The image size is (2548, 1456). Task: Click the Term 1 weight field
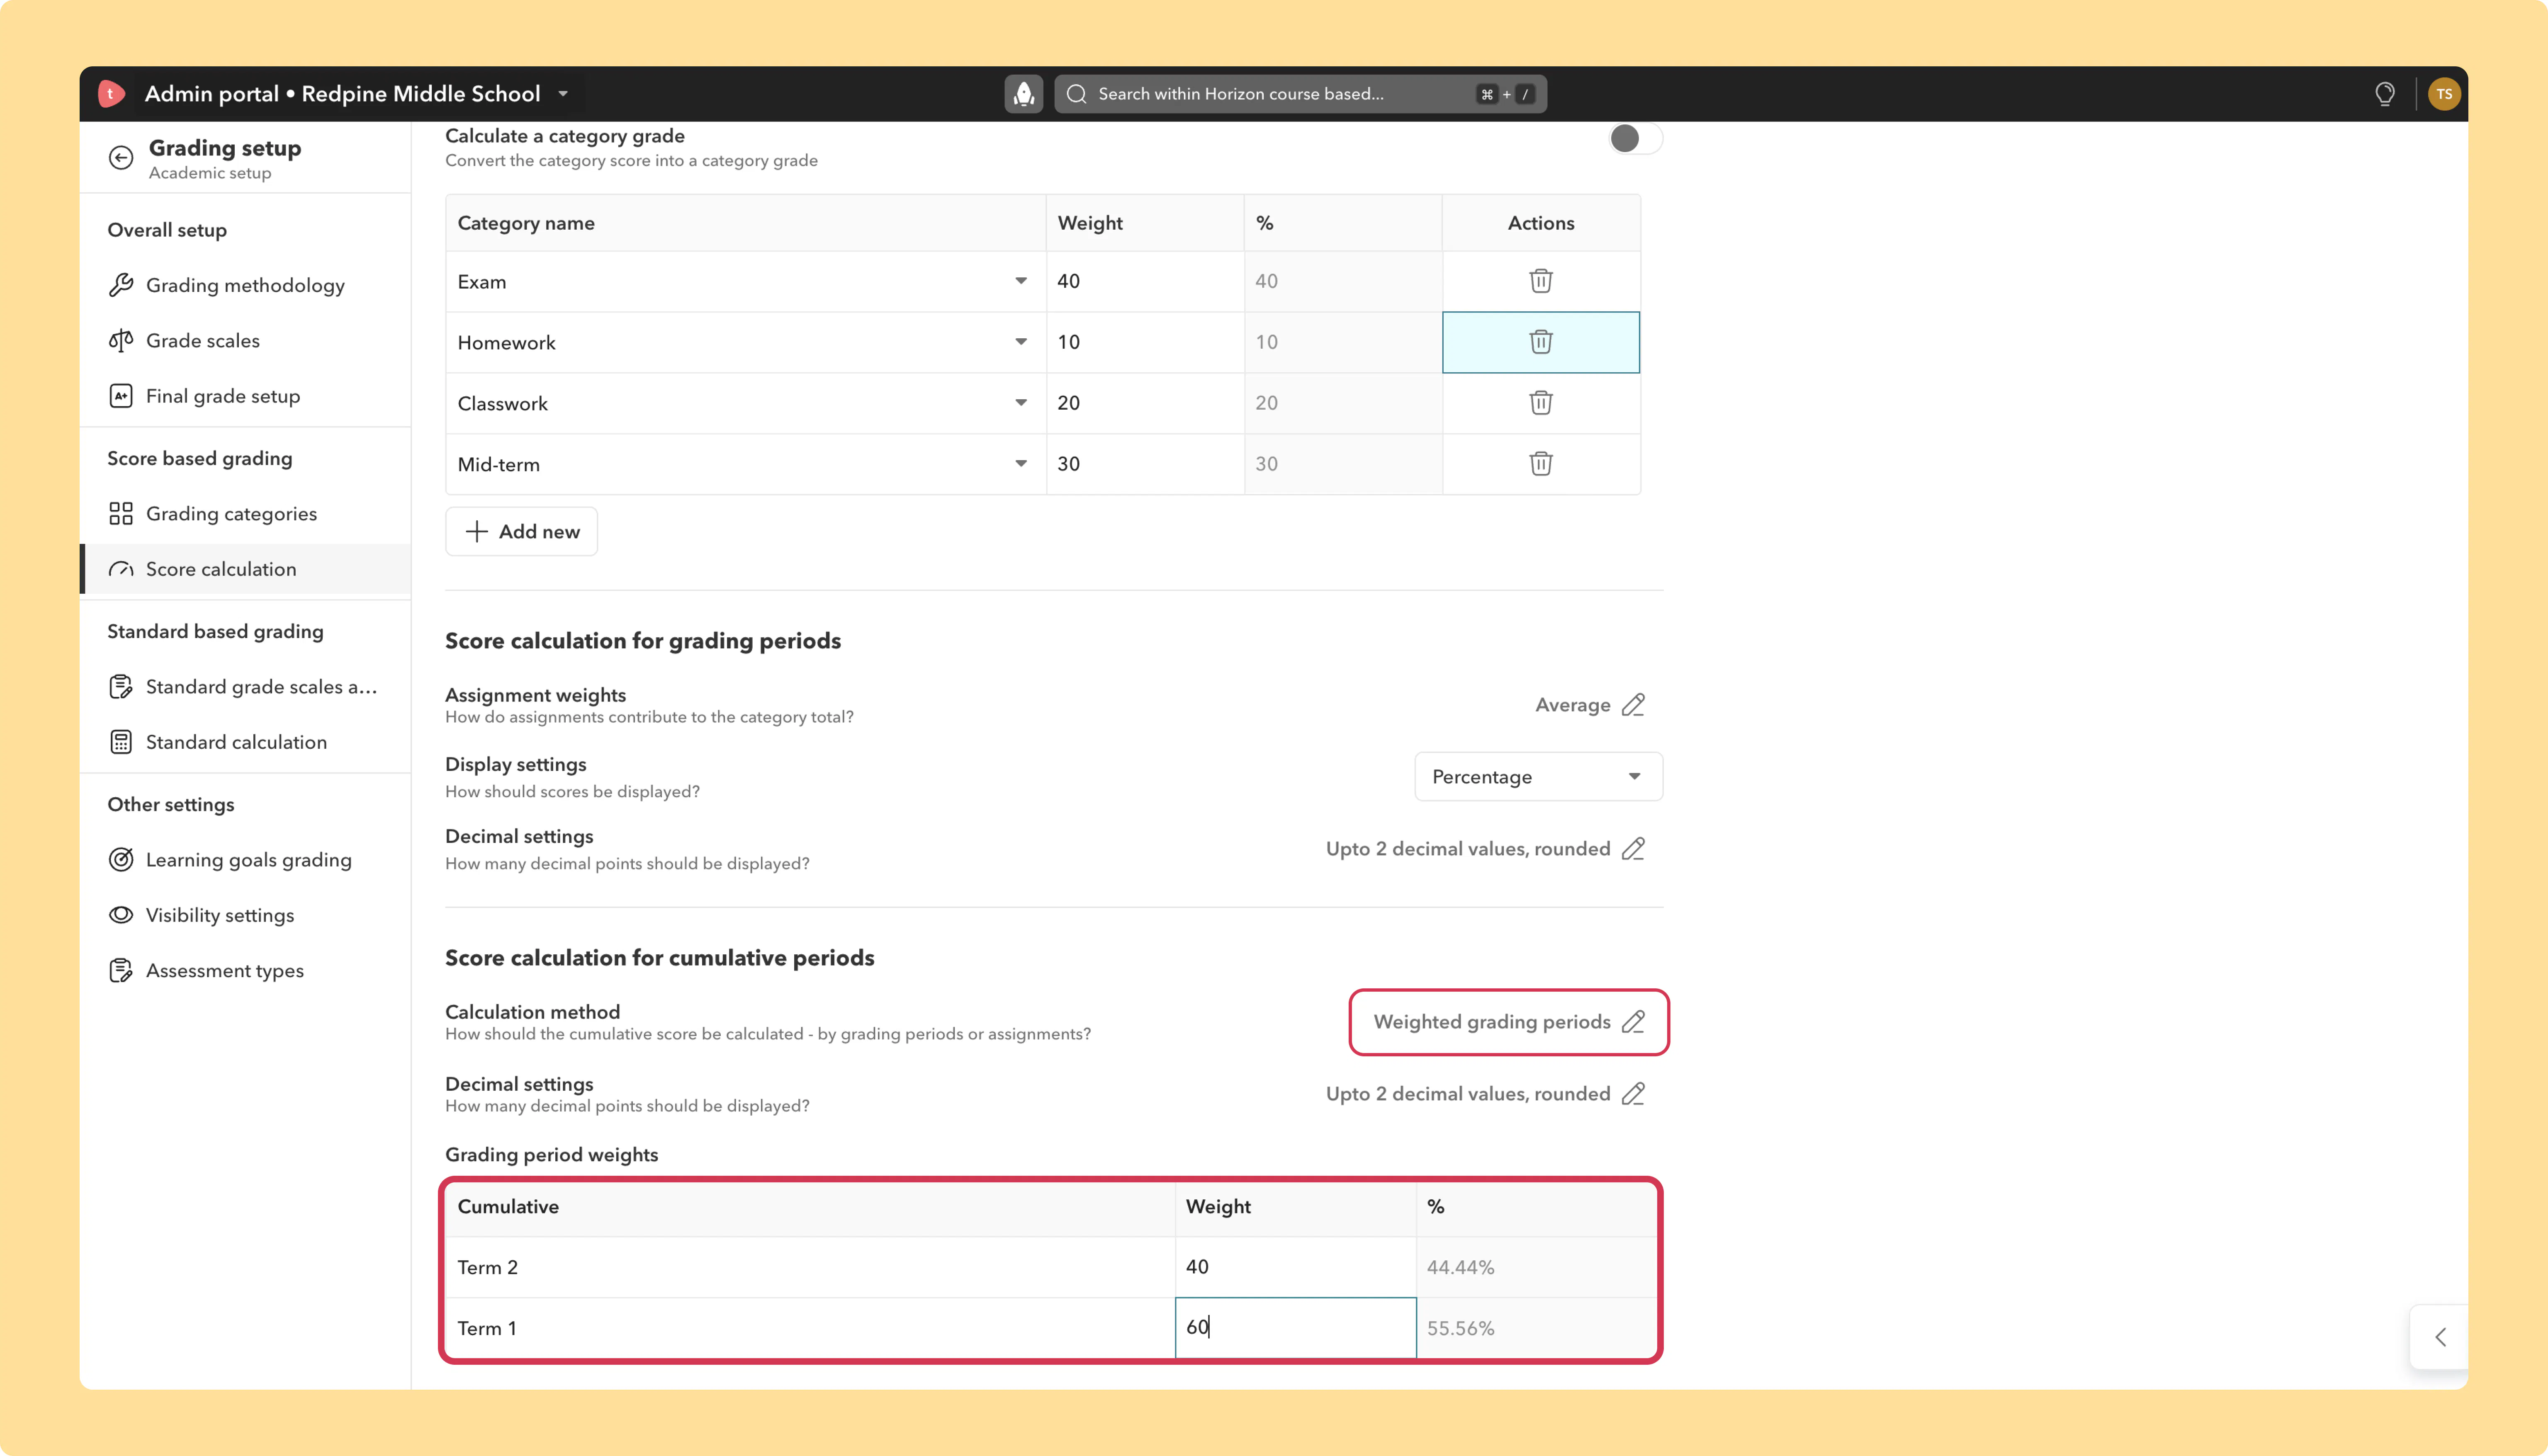pyautogui.click(x=1295, y=1328)
